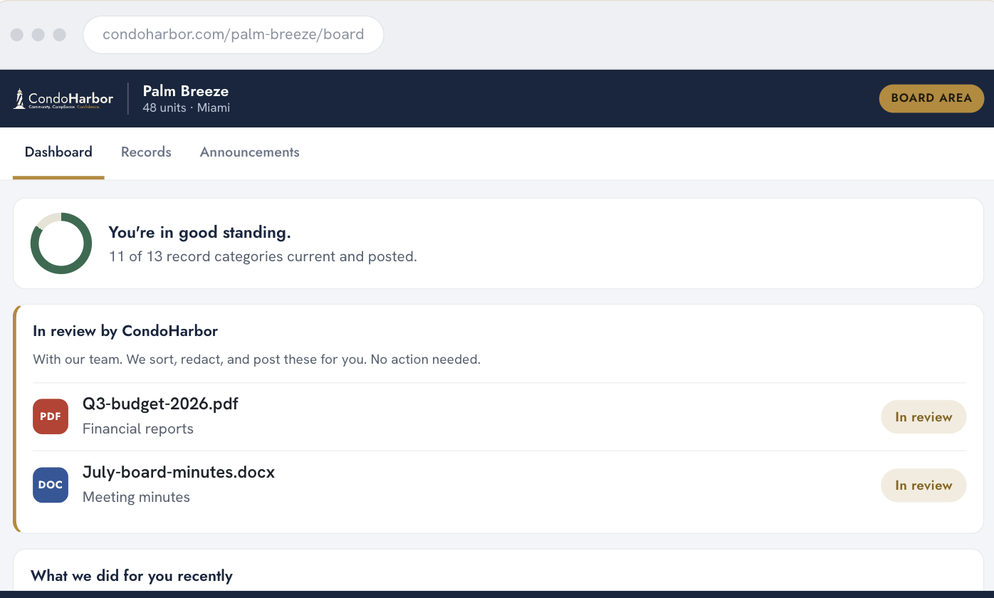Click the Palm Breeze community name

[x=186, y=91]
